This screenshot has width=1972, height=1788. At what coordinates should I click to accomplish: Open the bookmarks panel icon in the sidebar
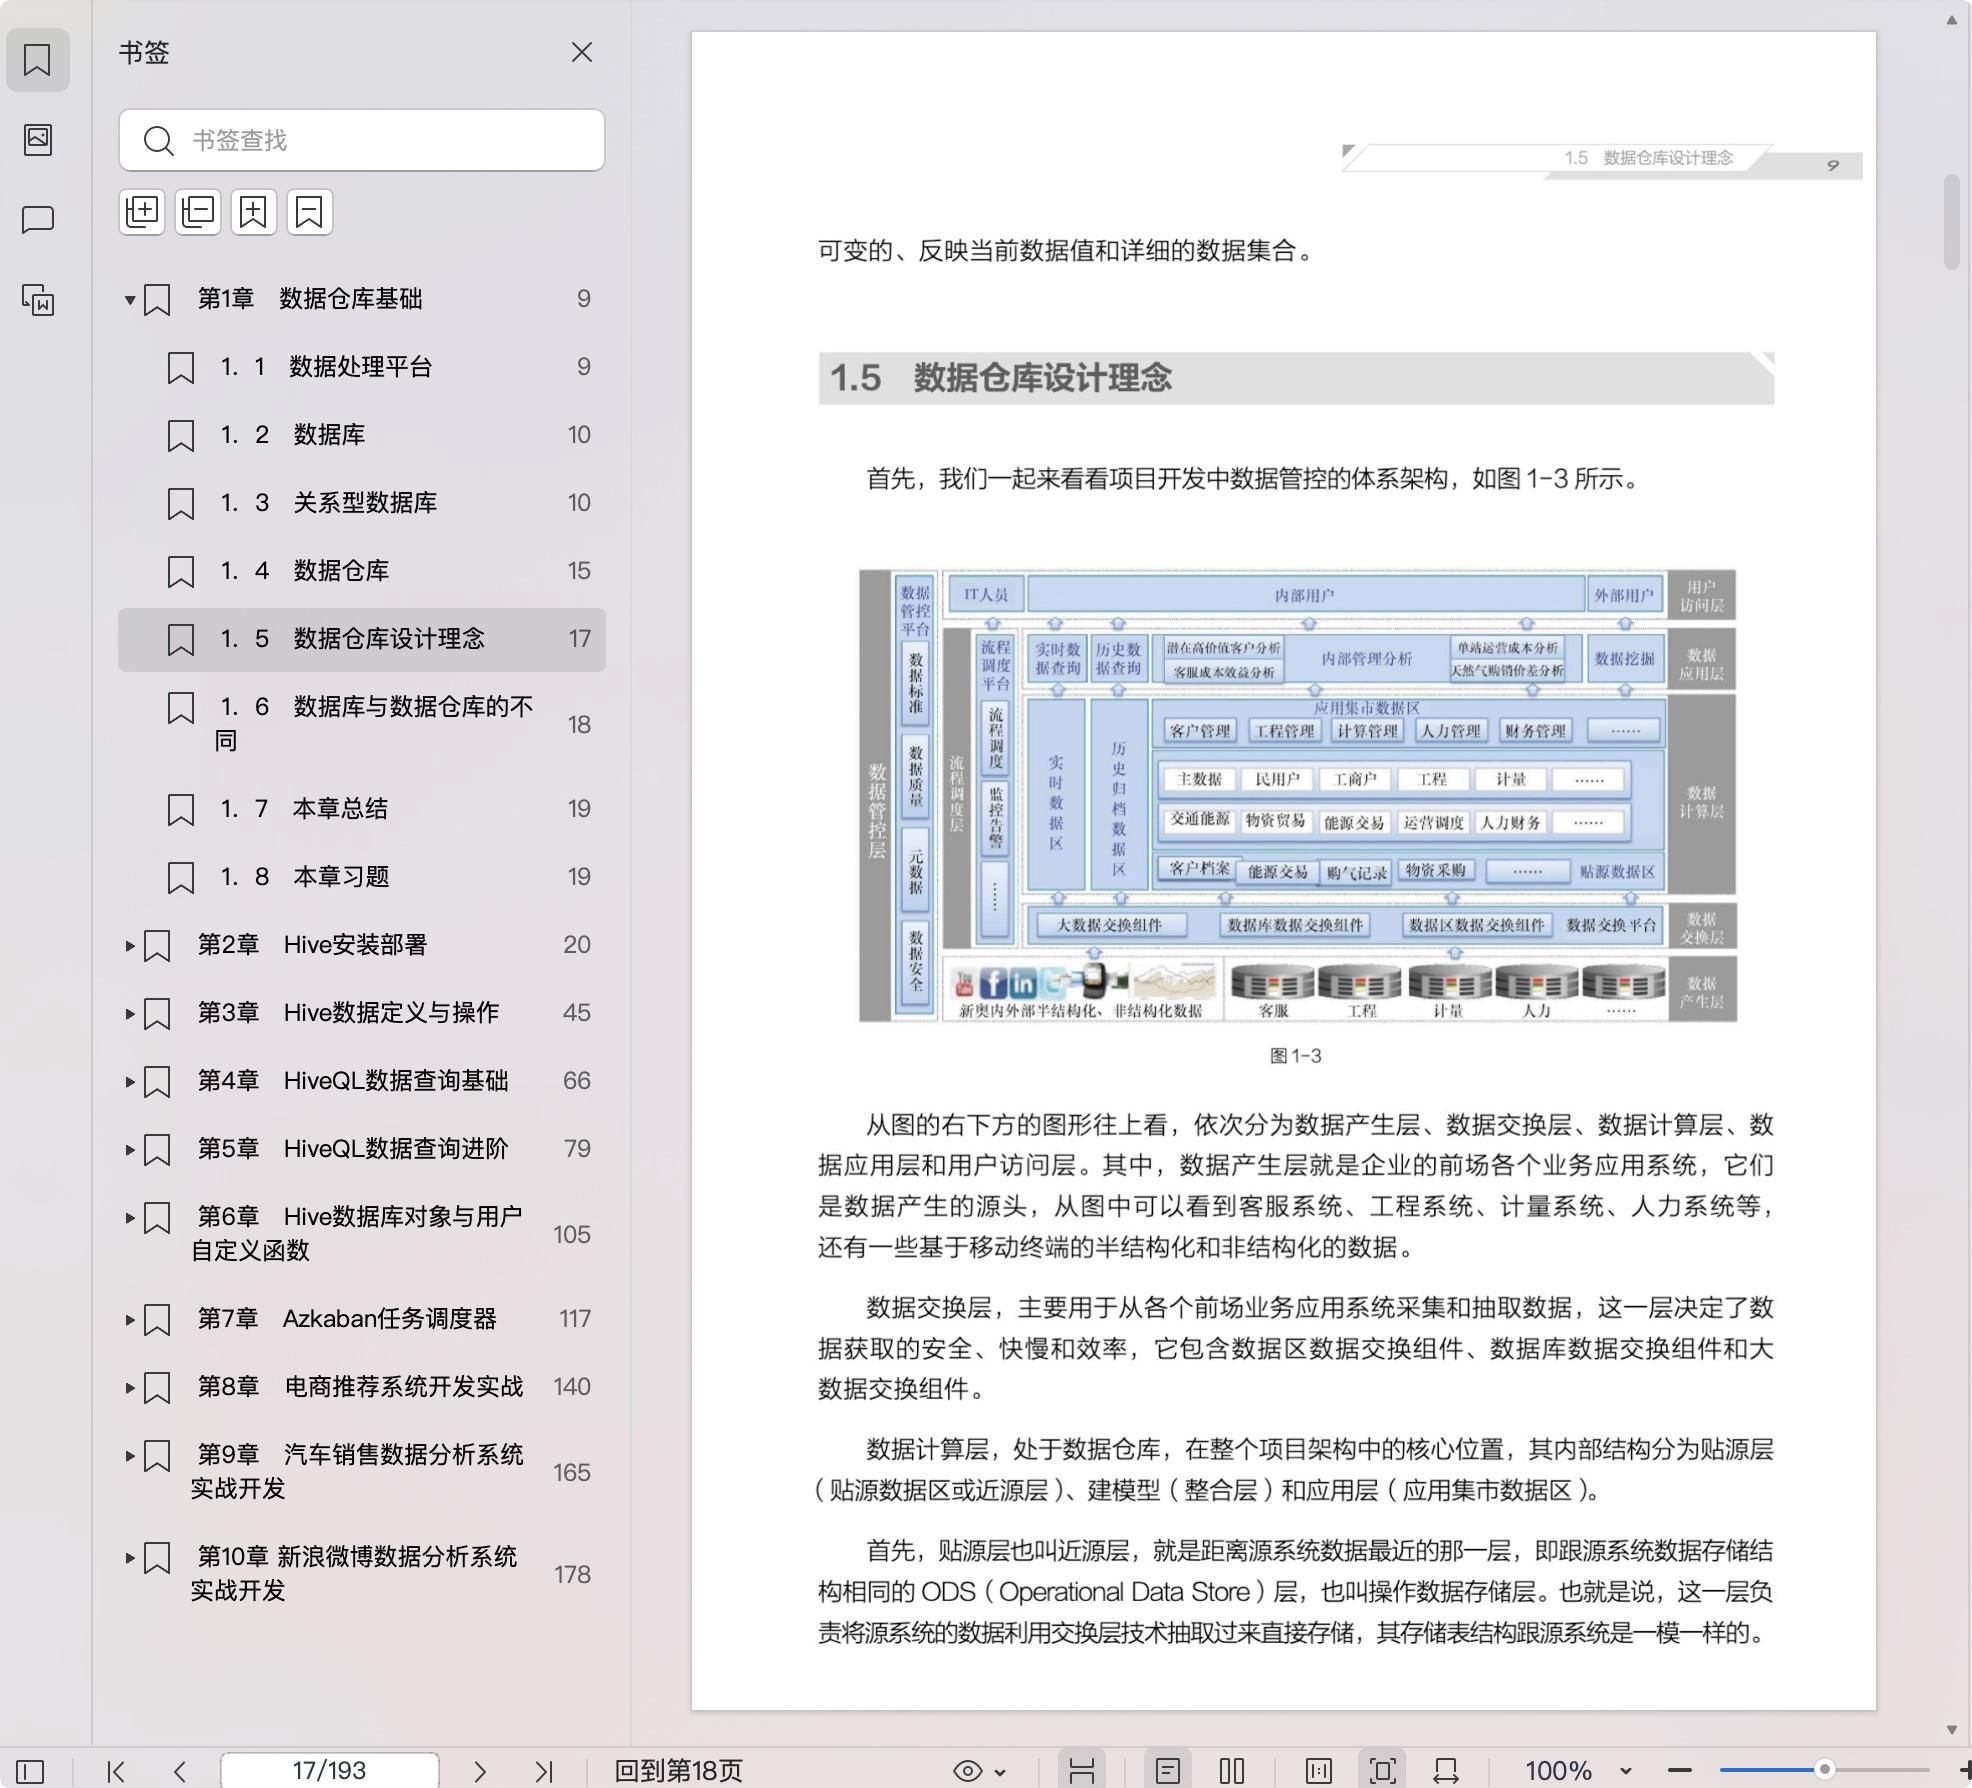click(37, 60)
